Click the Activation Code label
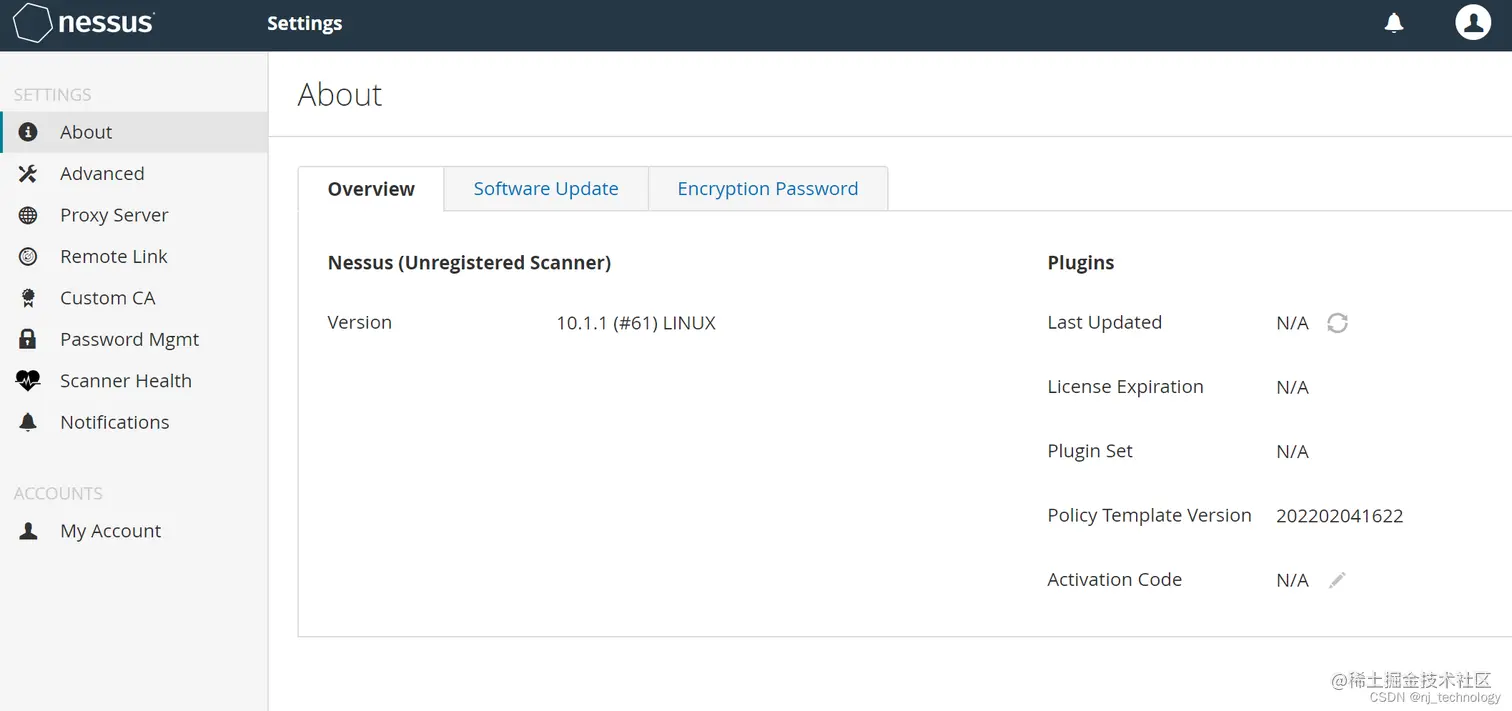Viewport: 1512px width, 711px height. coord(1114,580)
